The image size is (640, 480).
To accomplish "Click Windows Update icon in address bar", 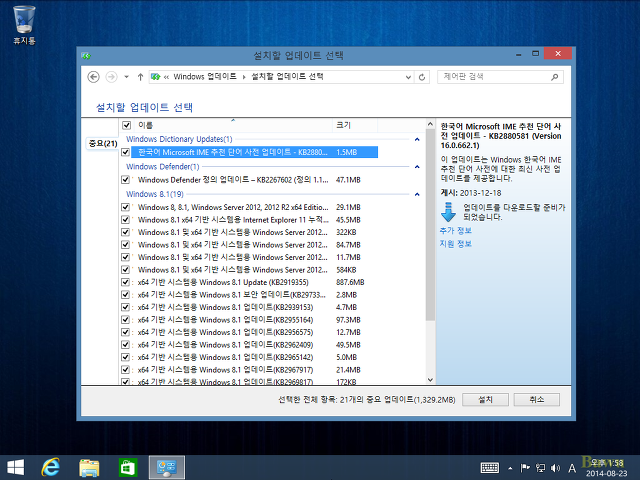I will pyautogui.click(x=156, y=76).
